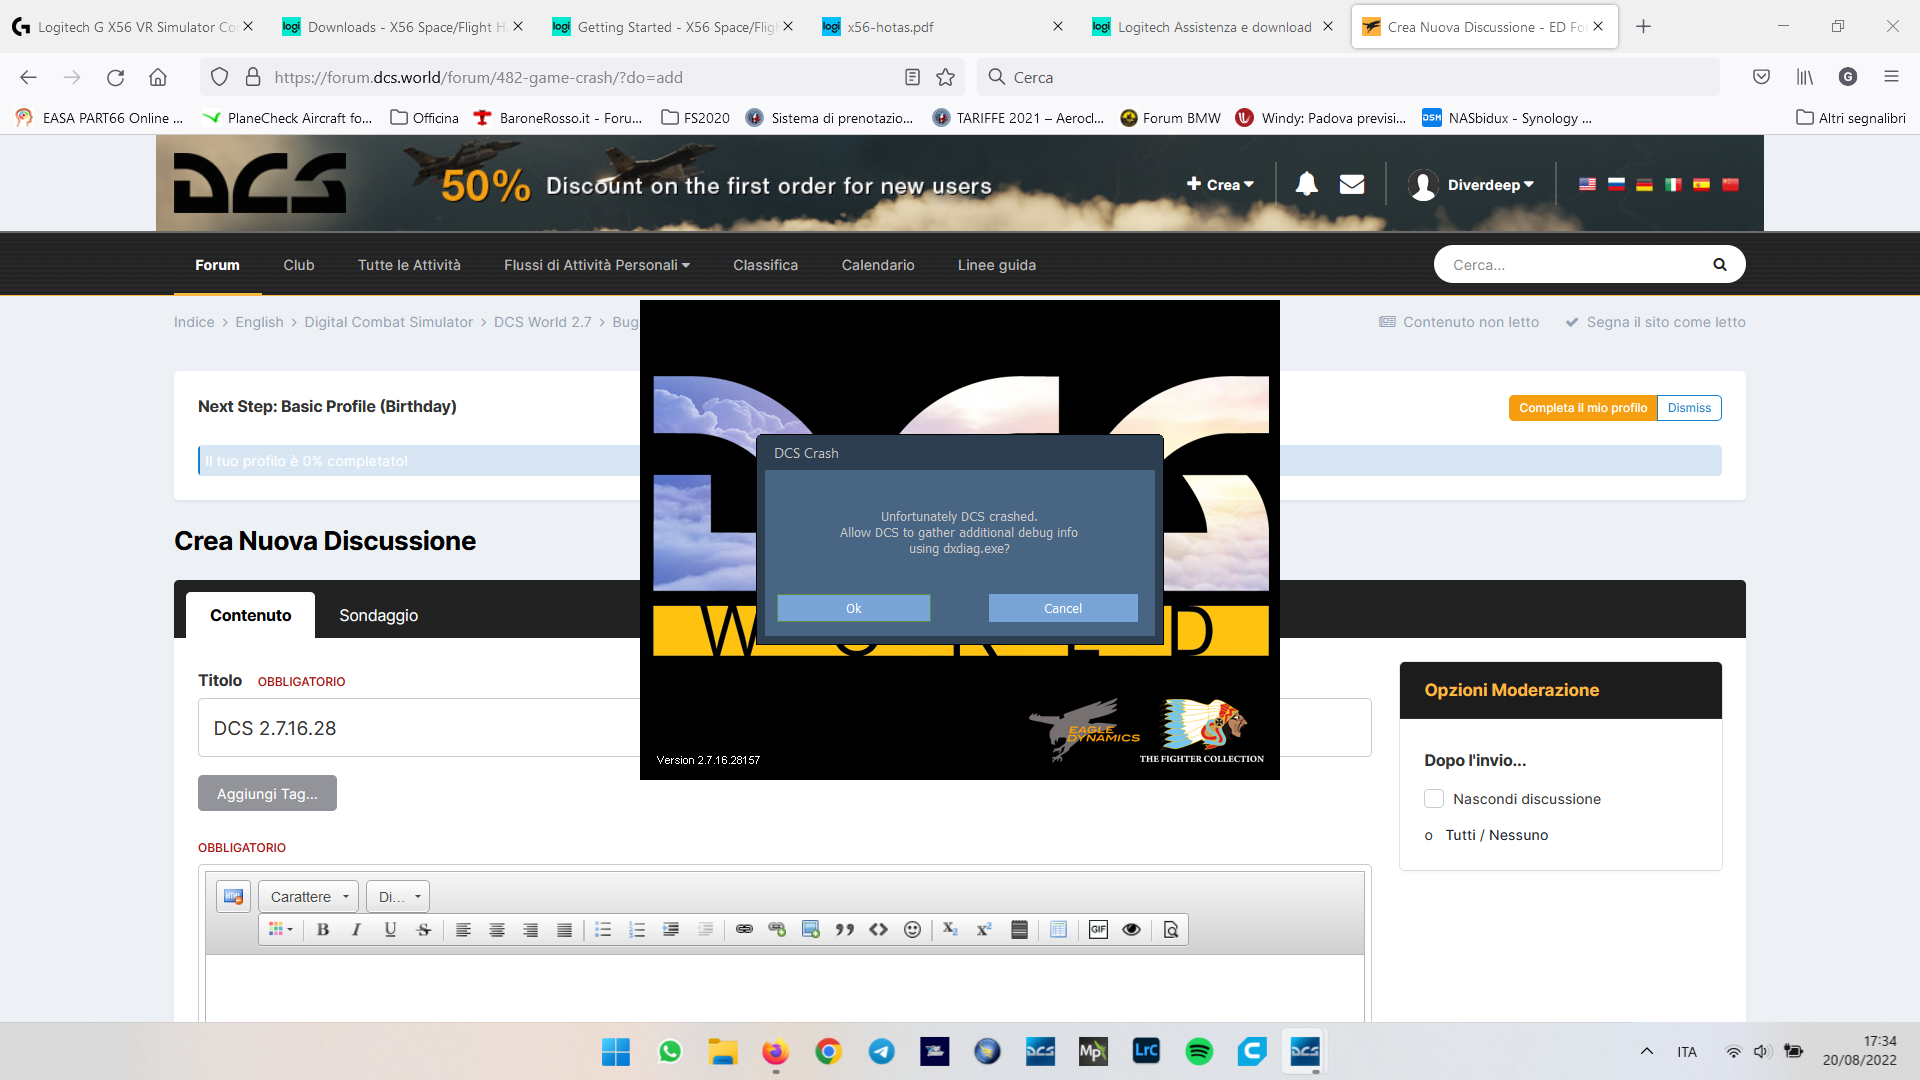Show hidden system tray icons
Screen dimensions: 1920x1080
[1646, 1051]
